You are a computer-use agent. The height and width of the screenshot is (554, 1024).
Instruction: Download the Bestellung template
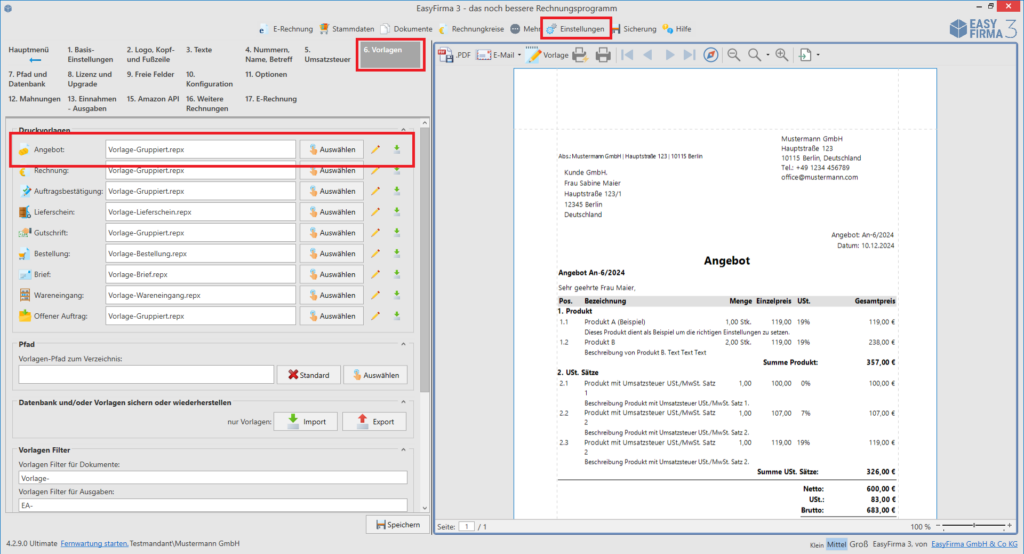396,253
